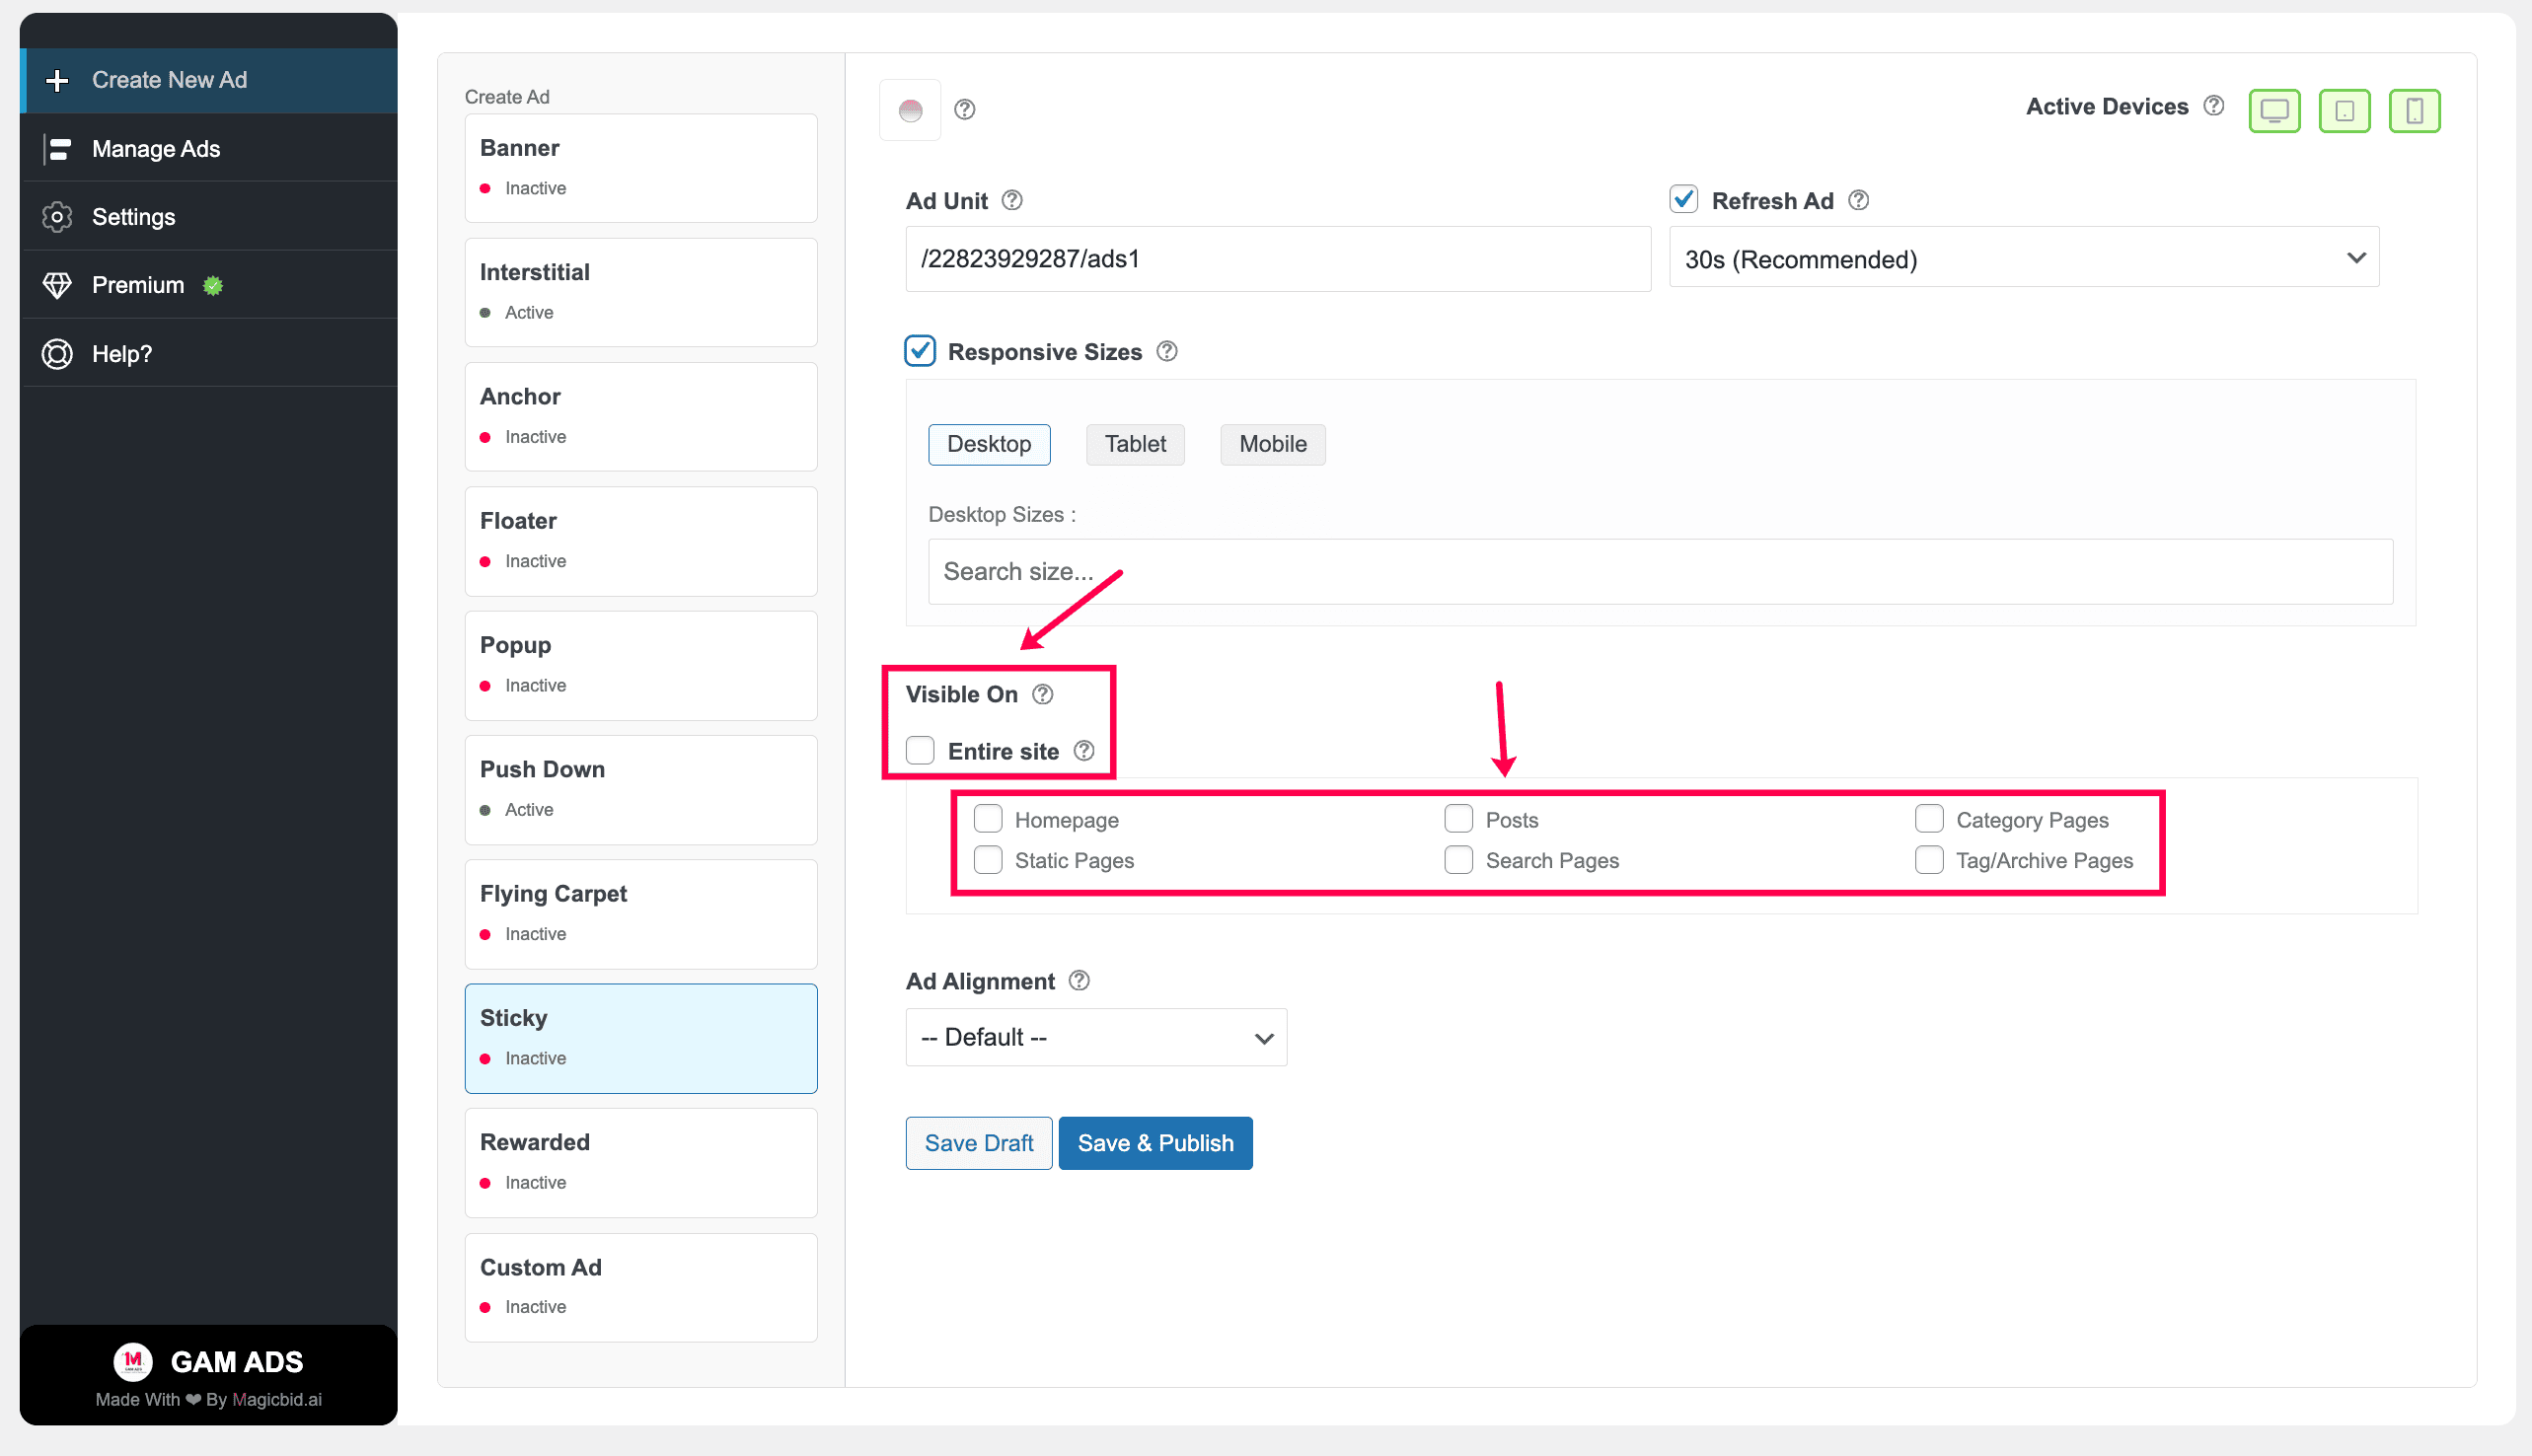Uncheck the Refresh Ad checkbox
The height and width of the screenshot is (1456, 2532).
1684,200
